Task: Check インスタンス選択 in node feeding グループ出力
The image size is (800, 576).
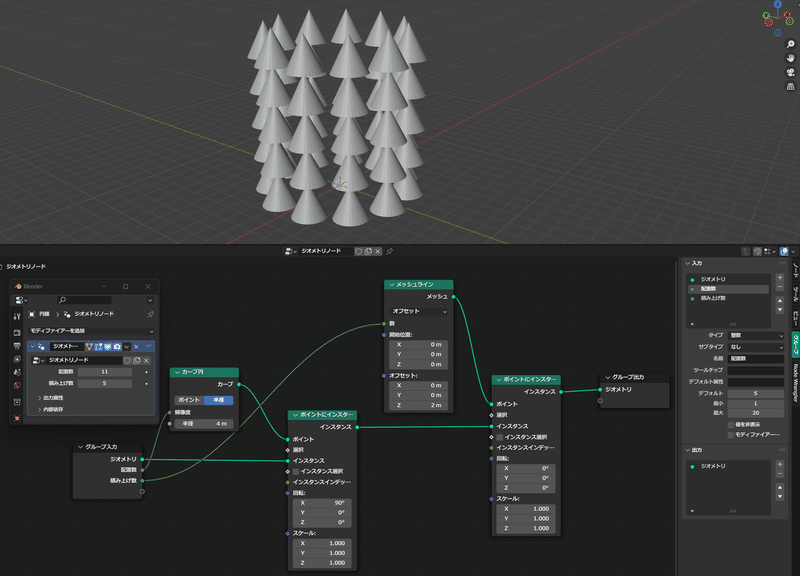Action: coord(499,437)
